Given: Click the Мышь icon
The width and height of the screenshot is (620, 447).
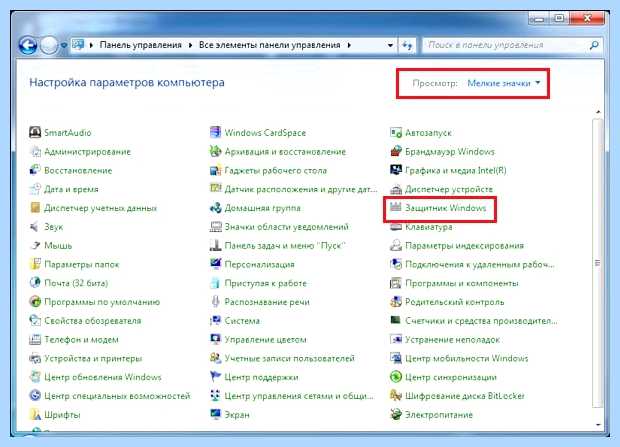Looking at the screenshot, I should (35, 245).
